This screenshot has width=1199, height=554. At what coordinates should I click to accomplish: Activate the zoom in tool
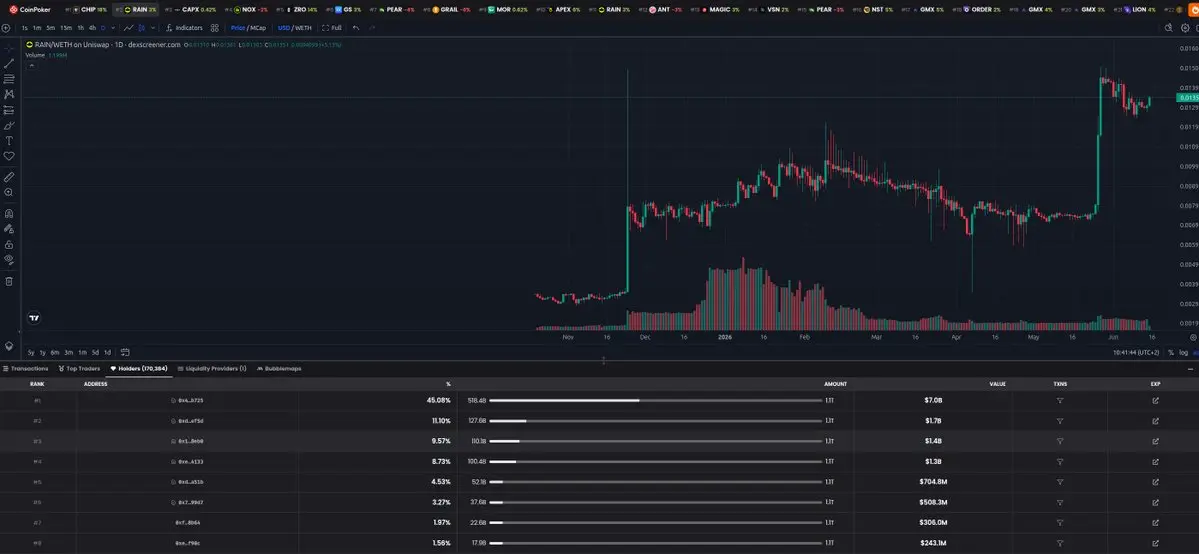tap(9, 193)
